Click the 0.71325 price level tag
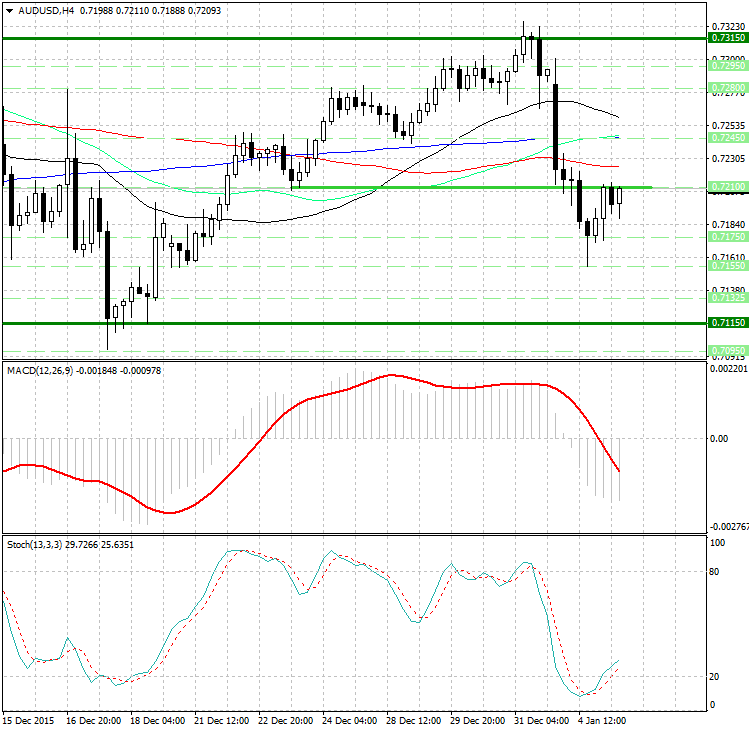This screenshot has width=749, height=732. pyautogui.click(x=727, y=298)
